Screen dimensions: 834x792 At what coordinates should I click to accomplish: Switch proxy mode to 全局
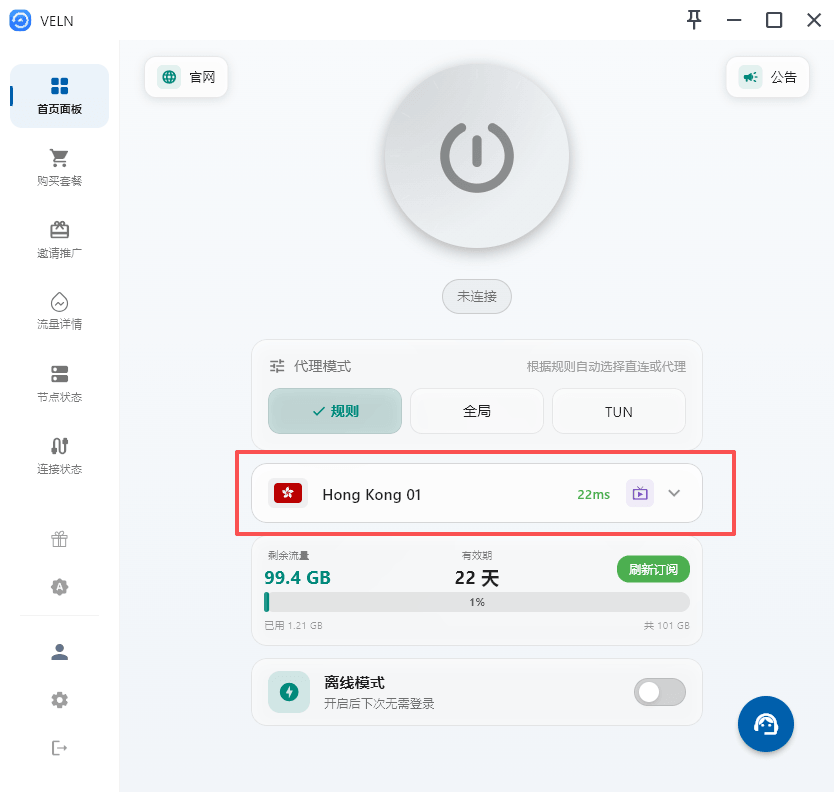(477, 411)
